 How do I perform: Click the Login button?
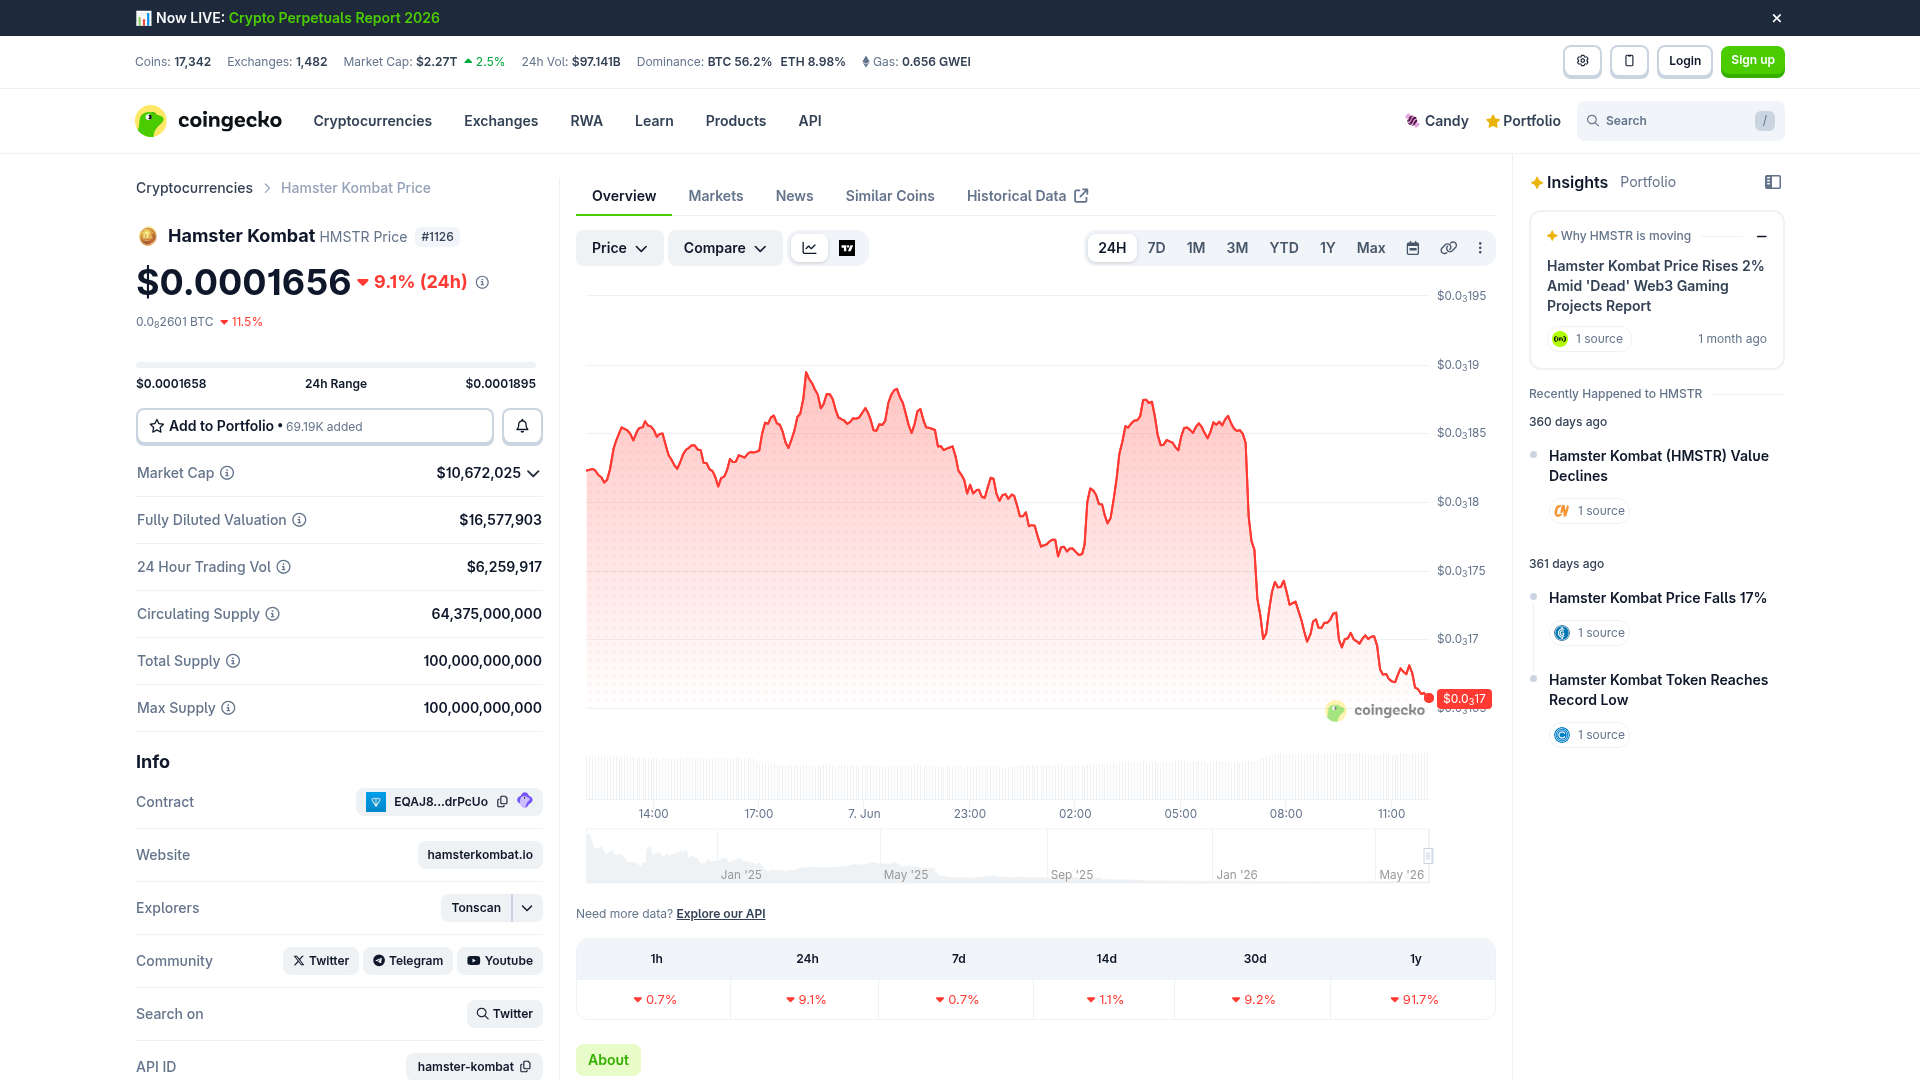[x=1685, y=61]
